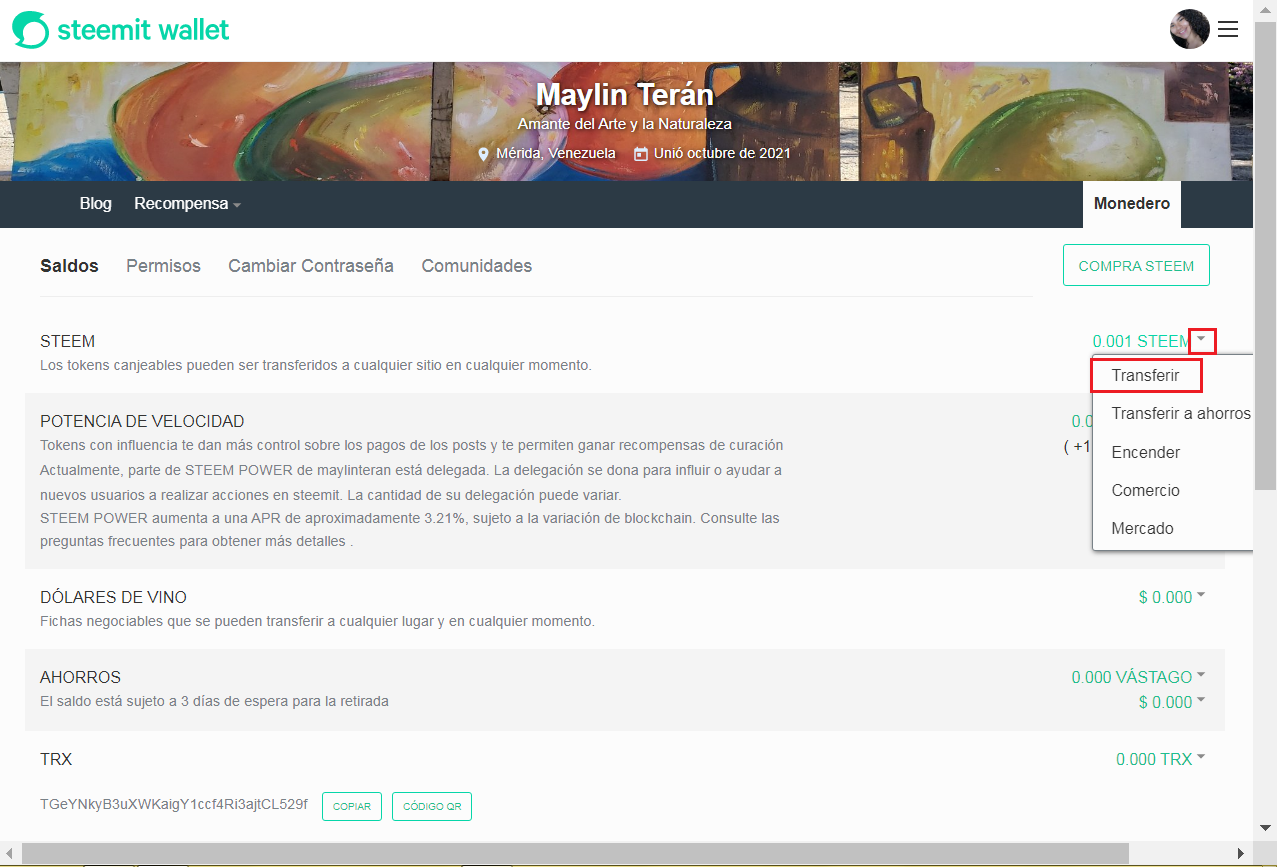Click the horizontal scrollbar right arrow
1277x867 pixels.
click(x=1242, y=853)
